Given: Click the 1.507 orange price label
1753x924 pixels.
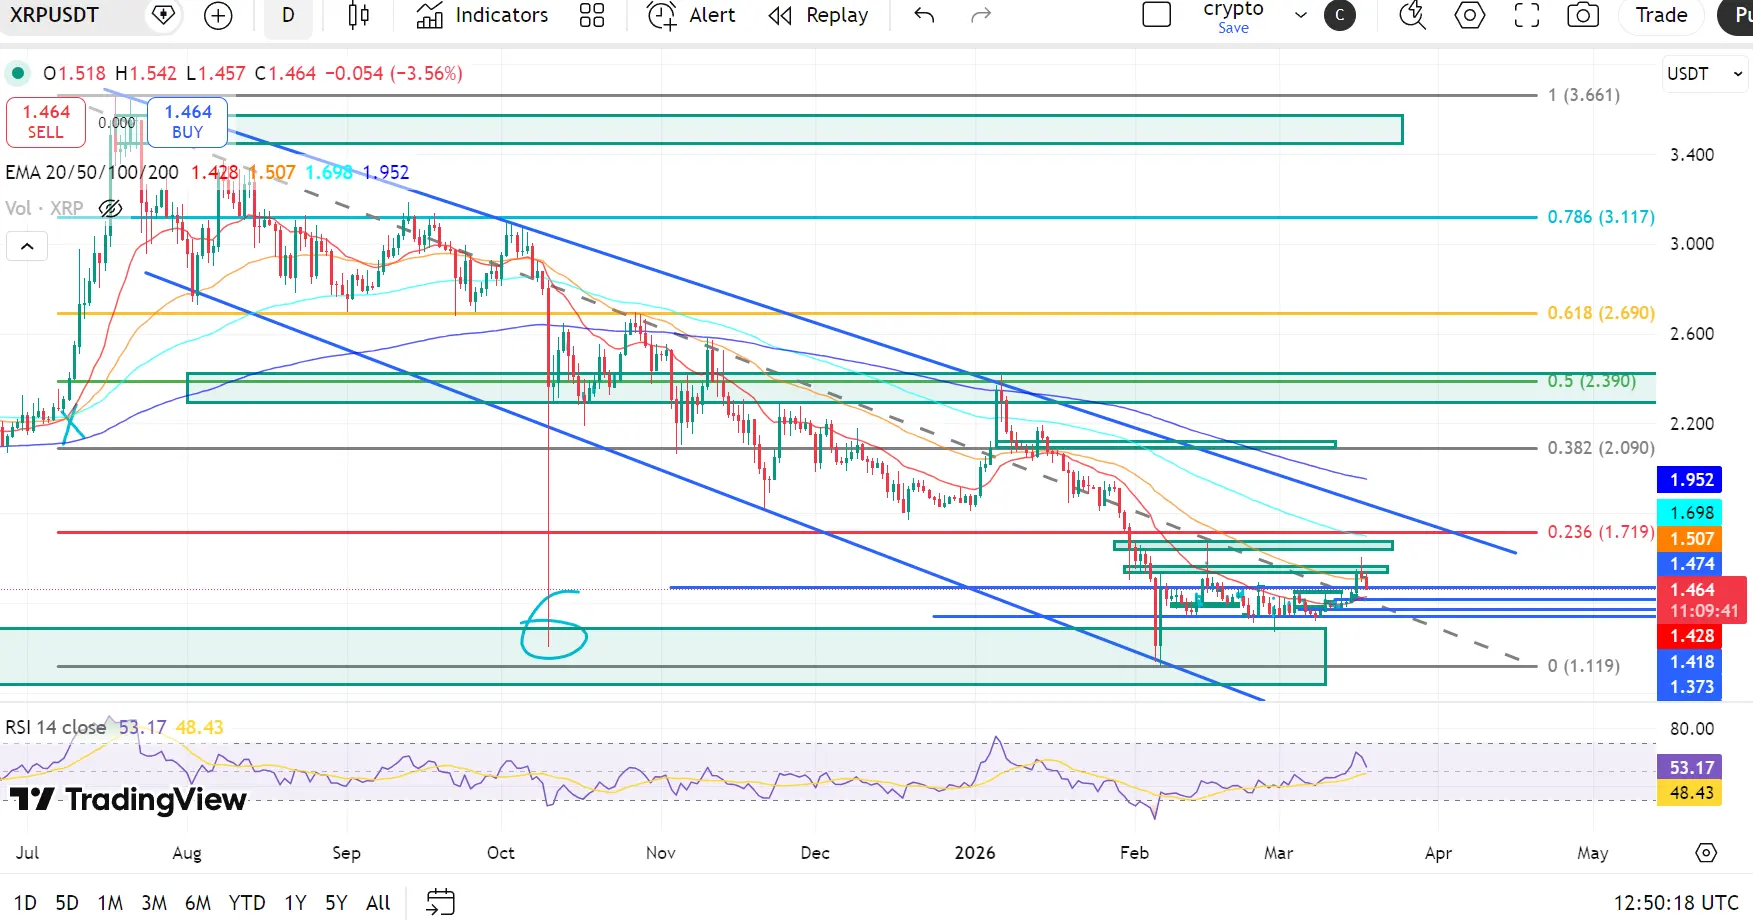Looking at the screenshot, I should click(x=1689, y=539).
